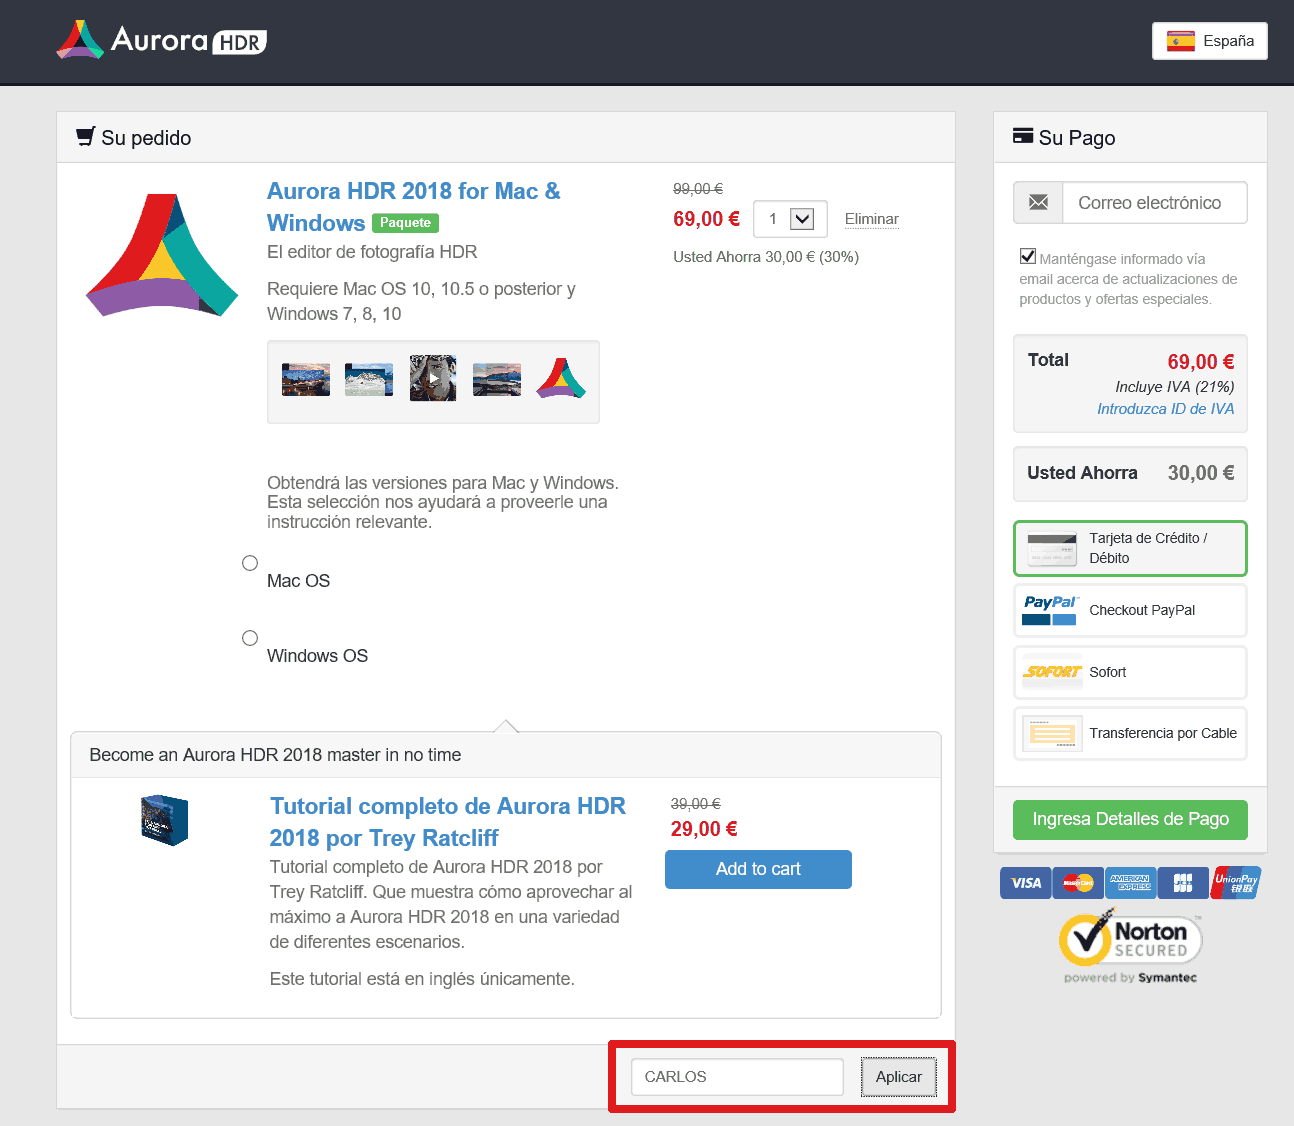
Task: Click the Visa card icon
Action: point(1025,883)
